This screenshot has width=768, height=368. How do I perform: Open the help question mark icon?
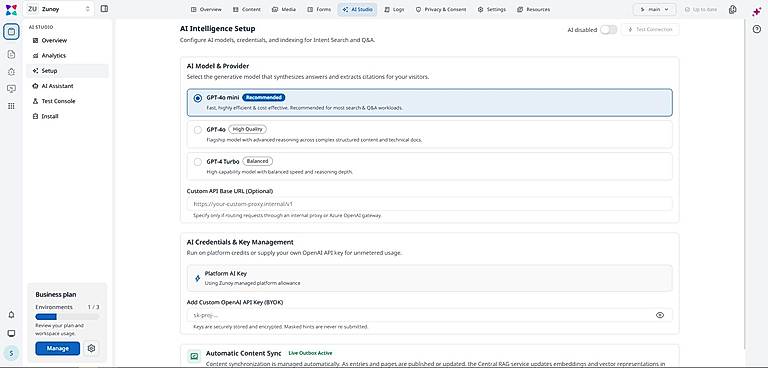[757, 29]
